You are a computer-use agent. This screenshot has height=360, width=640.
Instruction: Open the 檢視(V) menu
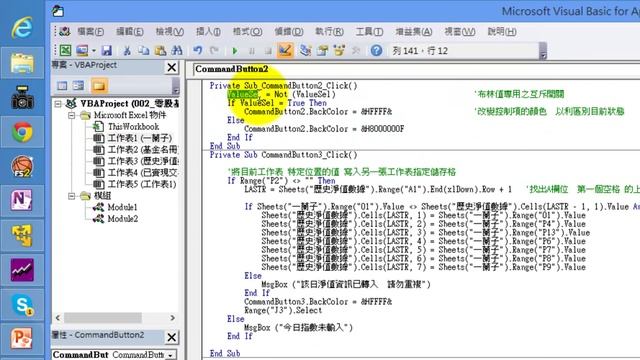tap(169, 31)
